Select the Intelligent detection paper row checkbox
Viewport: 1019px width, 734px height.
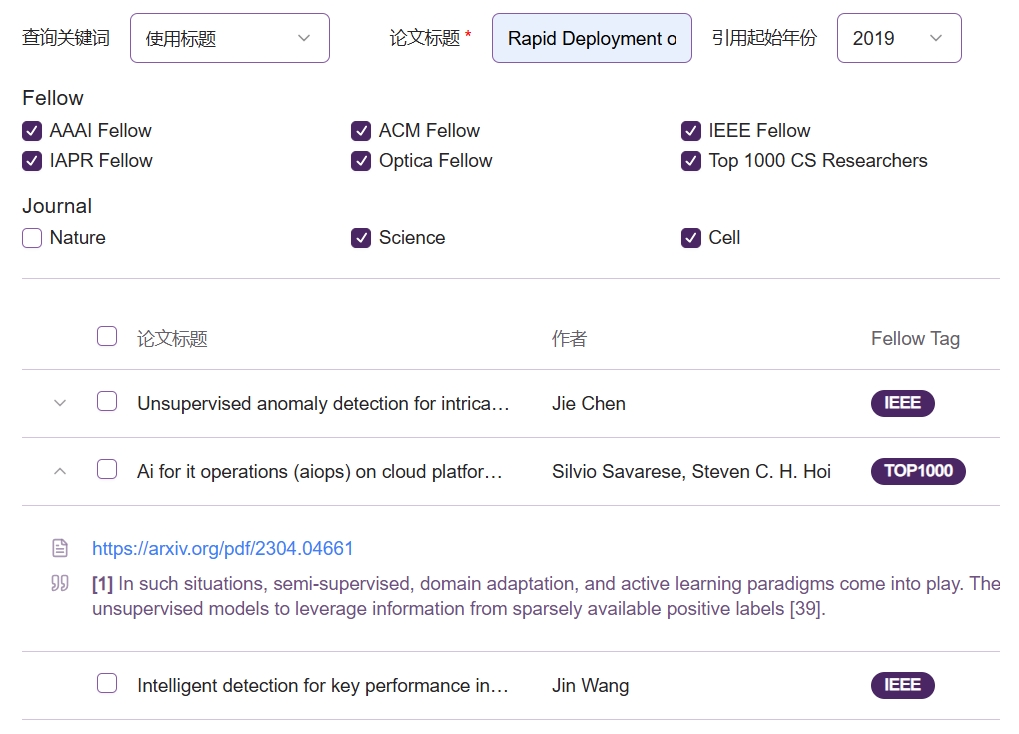click(x=107, y=684)
